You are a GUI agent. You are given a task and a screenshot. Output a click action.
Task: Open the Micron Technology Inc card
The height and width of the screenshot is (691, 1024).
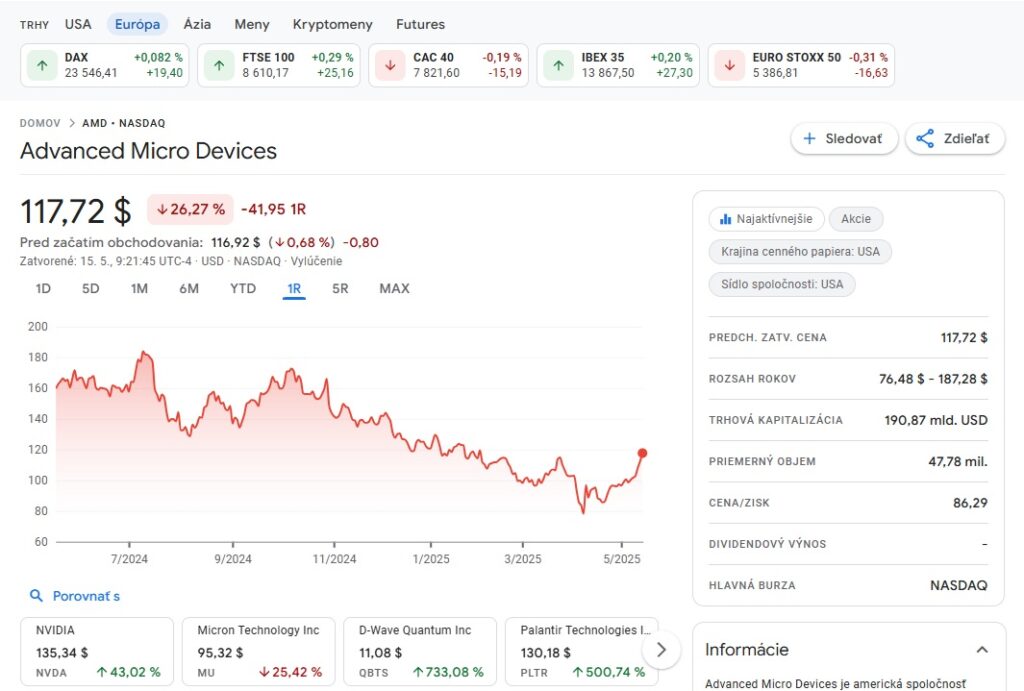[259, 651]
